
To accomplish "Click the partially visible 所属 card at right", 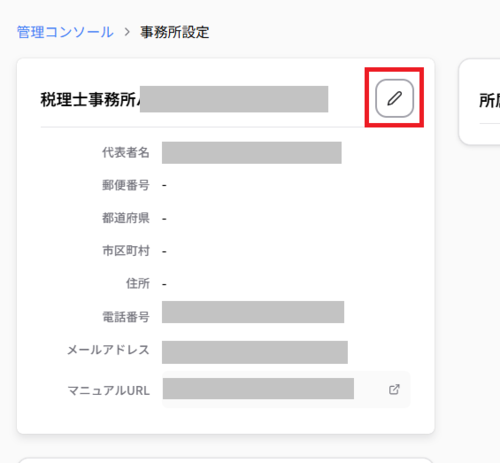I will click(480, 102).
